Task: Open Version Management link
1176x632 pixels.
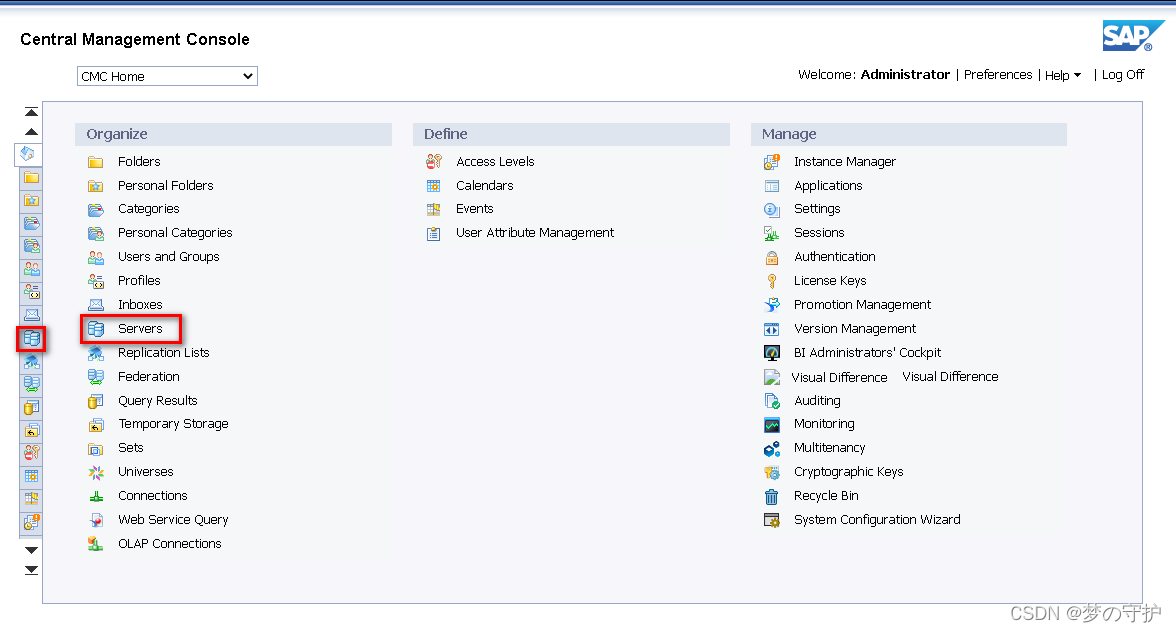Action: 854,328
